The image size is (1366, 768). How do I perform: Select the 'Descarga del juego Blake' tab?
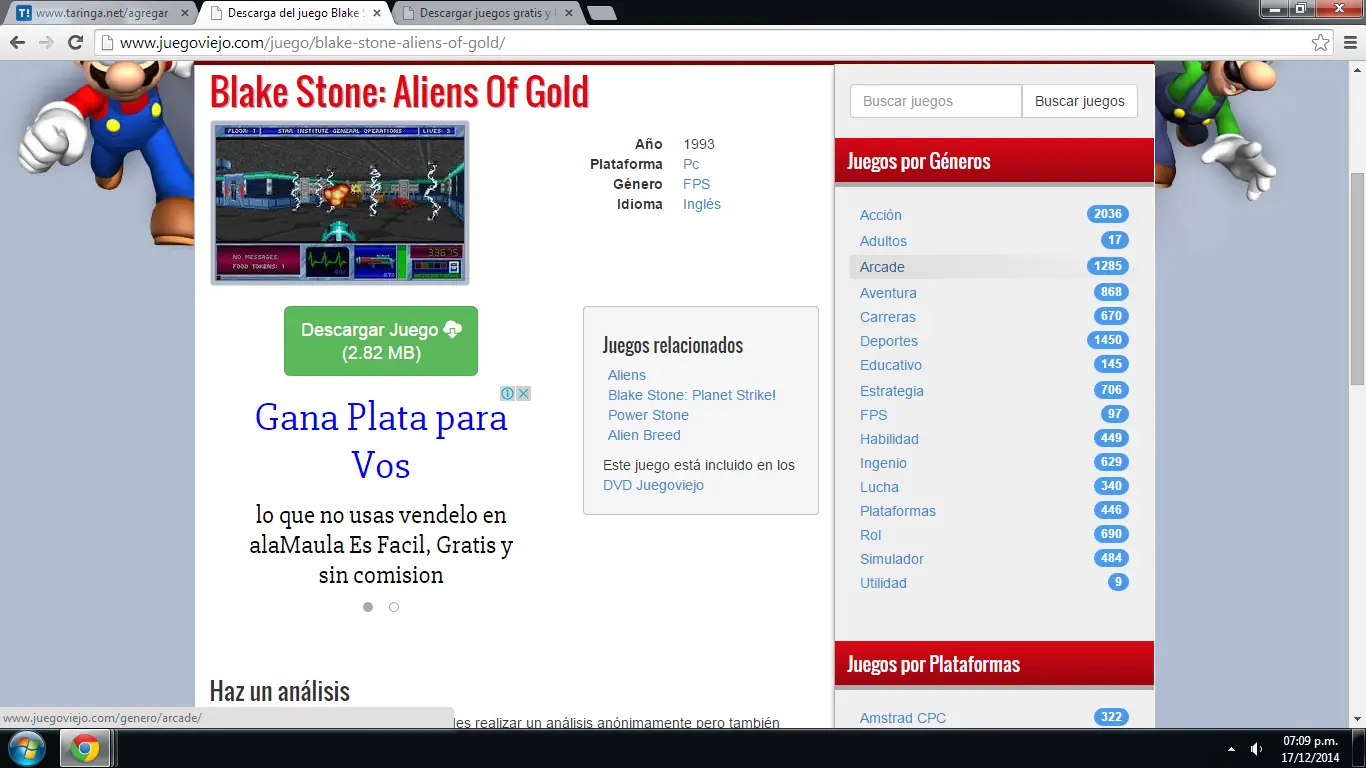[294, 13]
